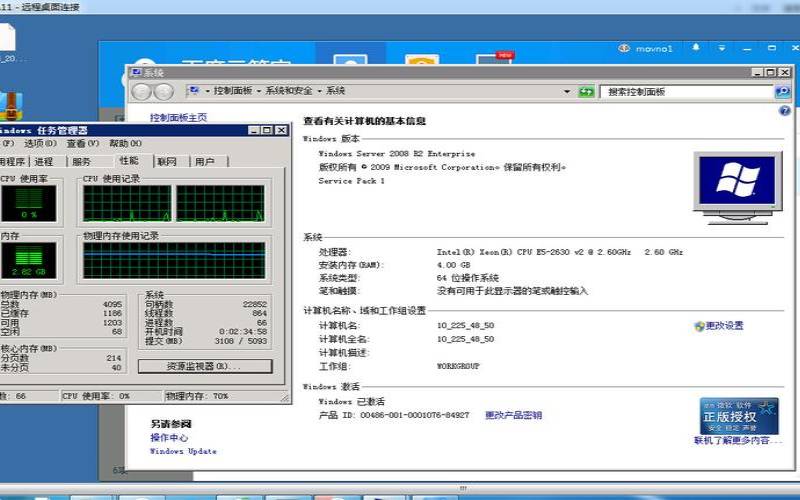The image size is (800, 500).
Task: Click the shield icon next to 更改设置
Action: (x=699, y=326)
